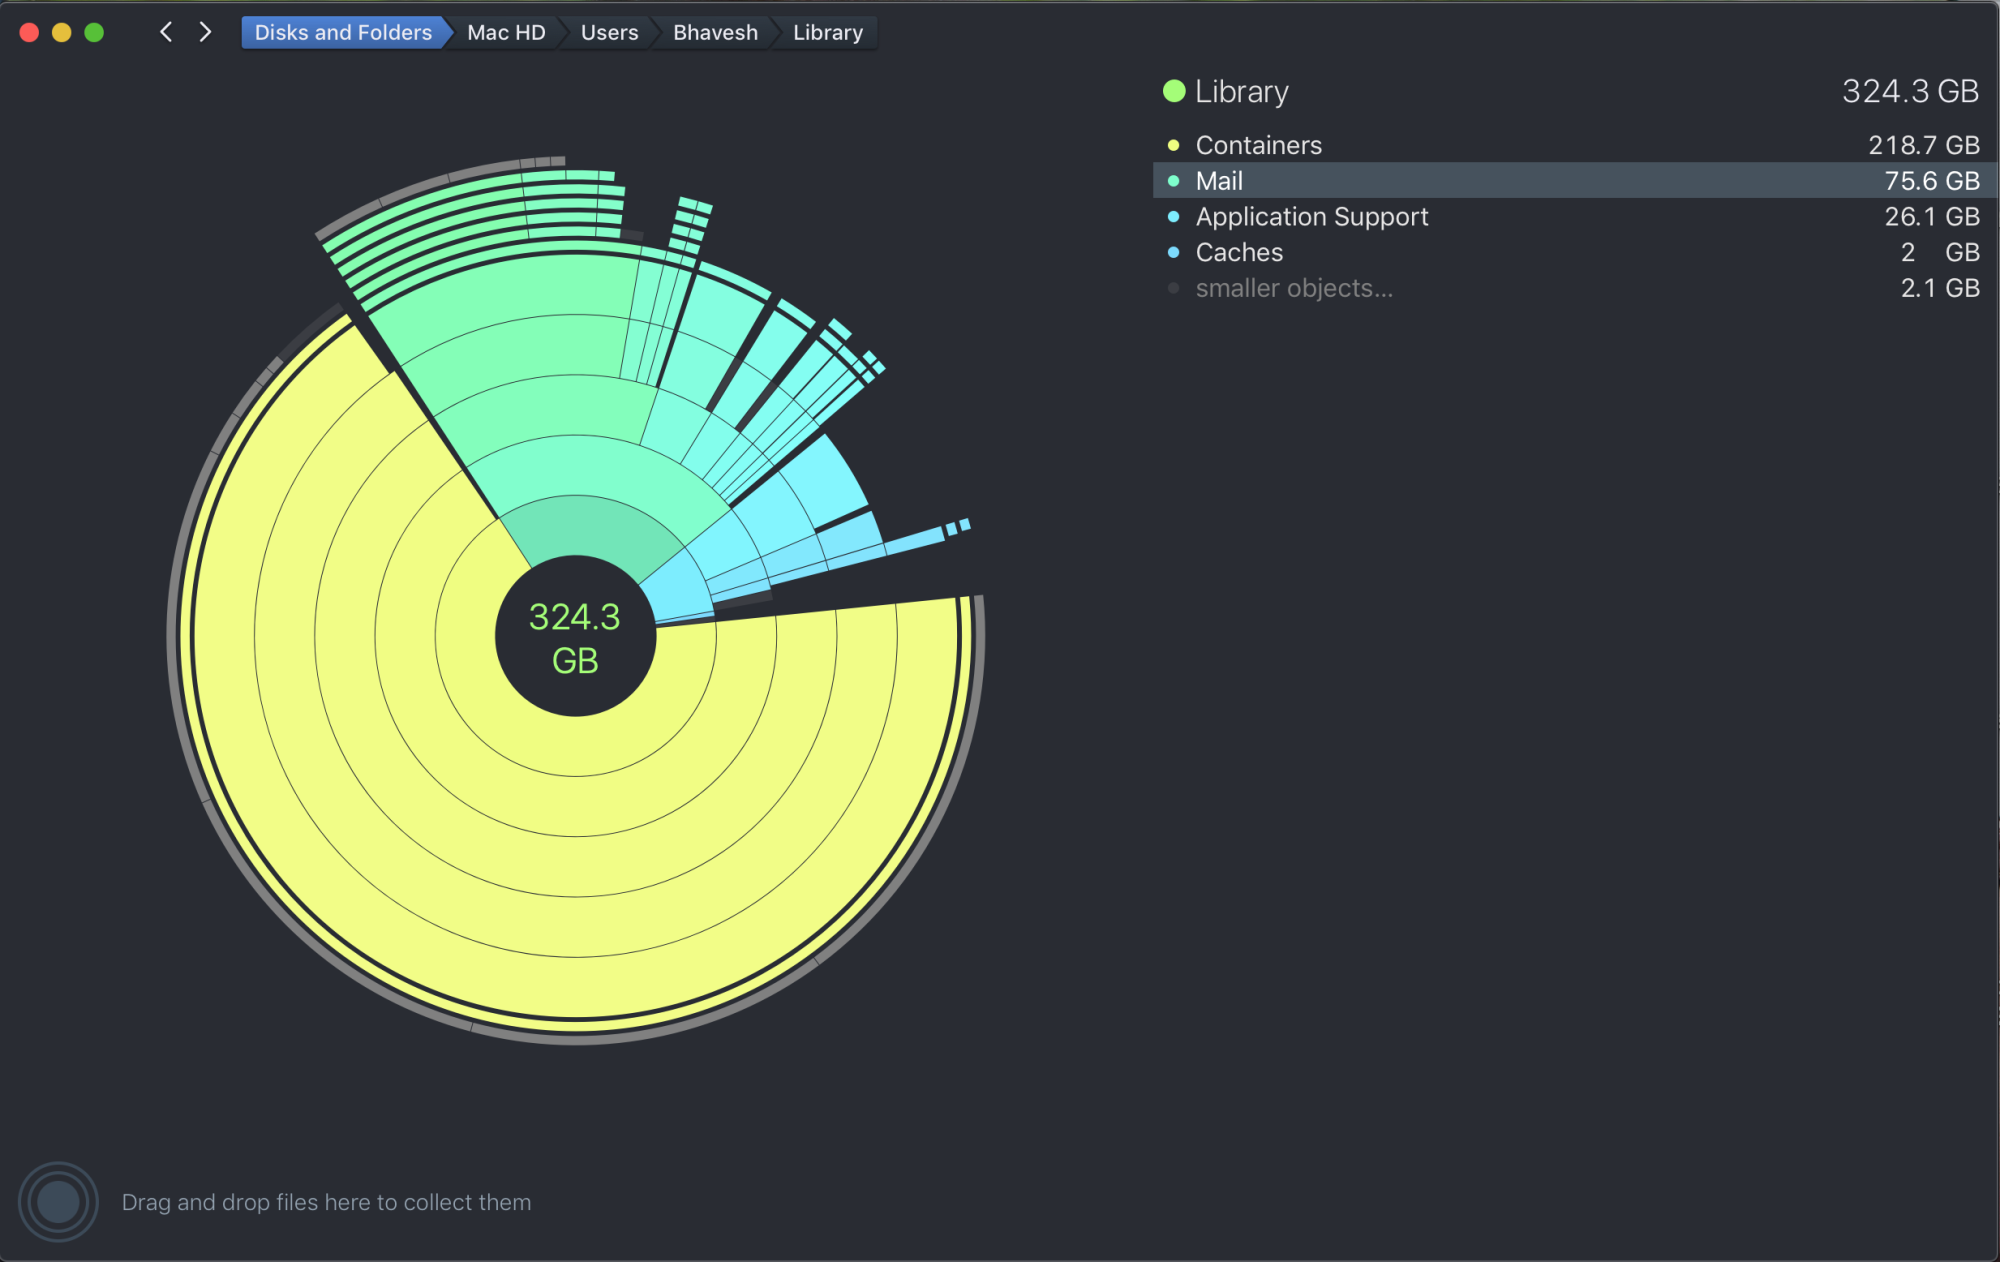This screenshot has width=2000, height=1262.
Task: Click the forward navigation arrow
Action: (205, 32)
